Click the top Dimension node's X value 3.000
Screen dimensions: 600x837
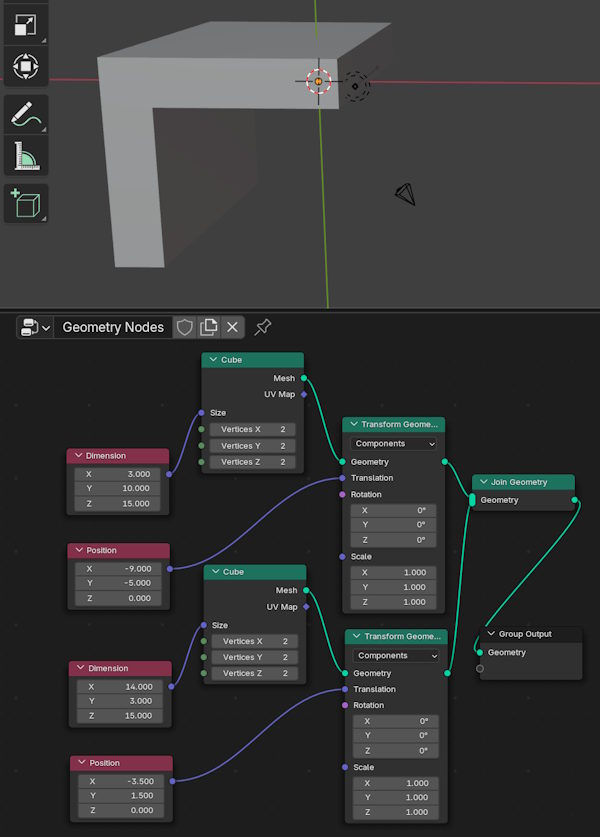point(117,473)
